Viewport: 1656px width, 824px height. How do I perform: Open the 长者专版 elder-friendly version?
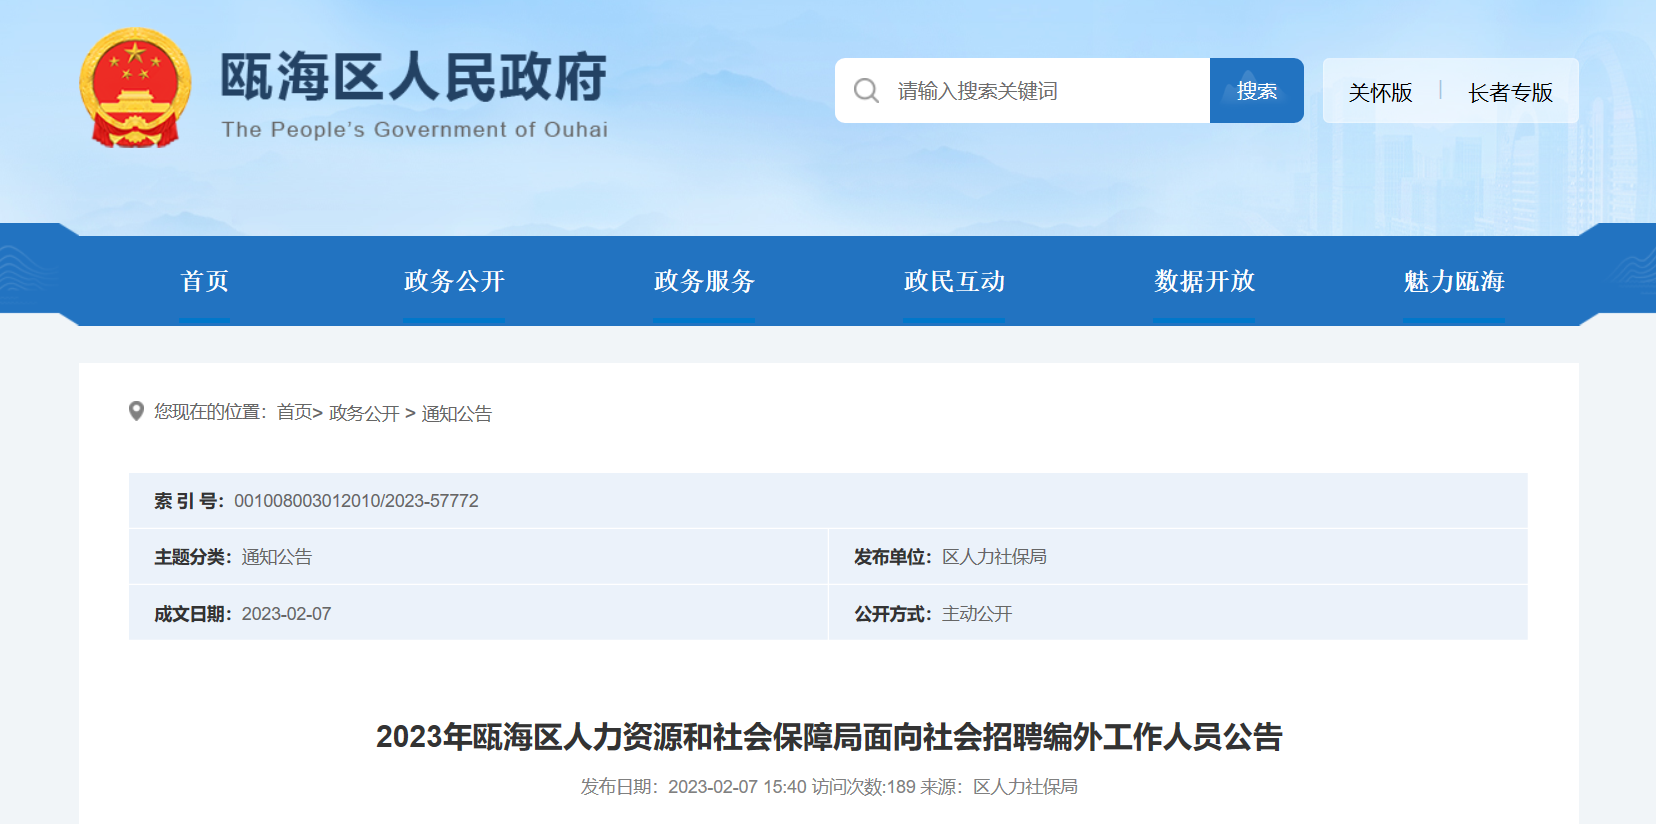pyautogui.click(x=1510, y=92)
